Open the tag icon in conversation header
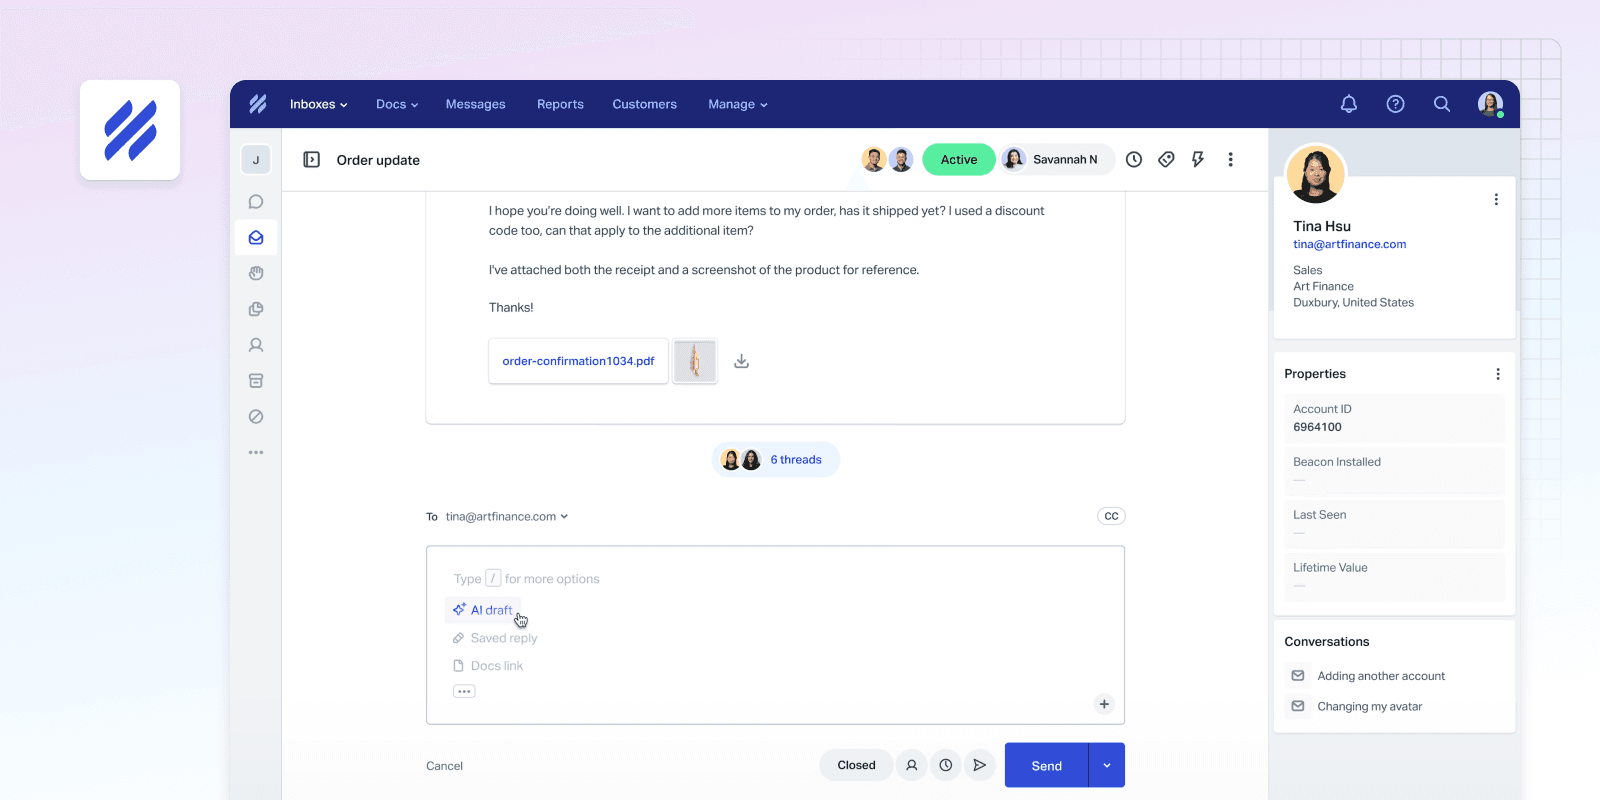The image size is (1600, 800). pos(1166,160)
